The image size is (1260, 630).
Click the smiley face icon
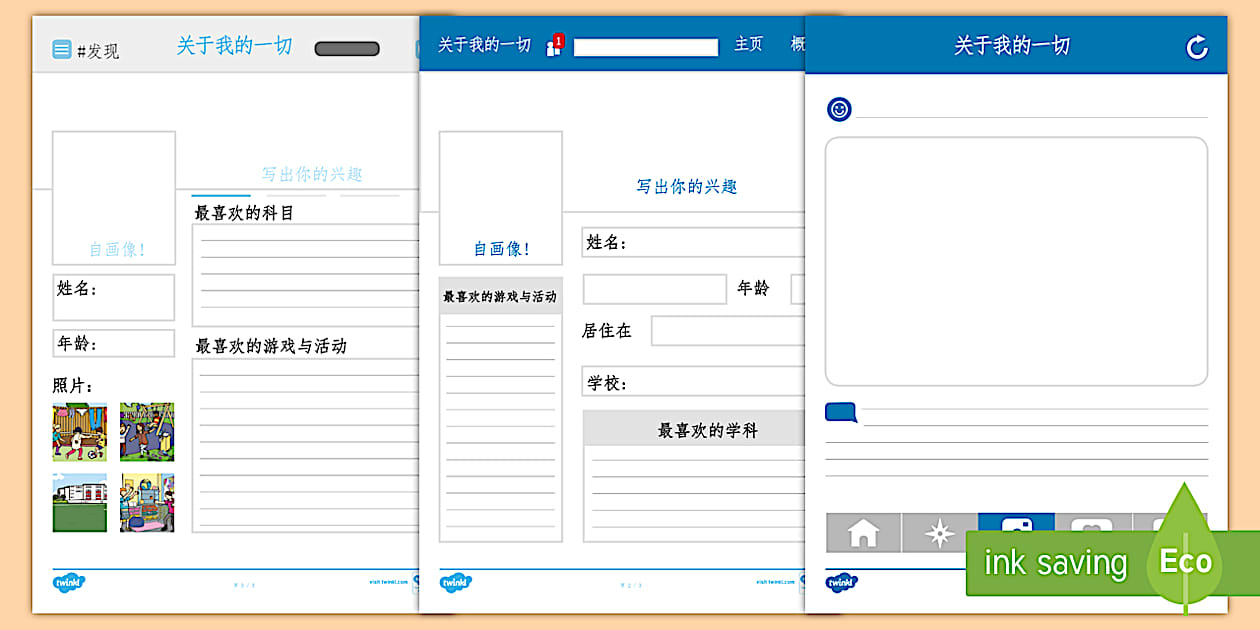tap(839, 109)
